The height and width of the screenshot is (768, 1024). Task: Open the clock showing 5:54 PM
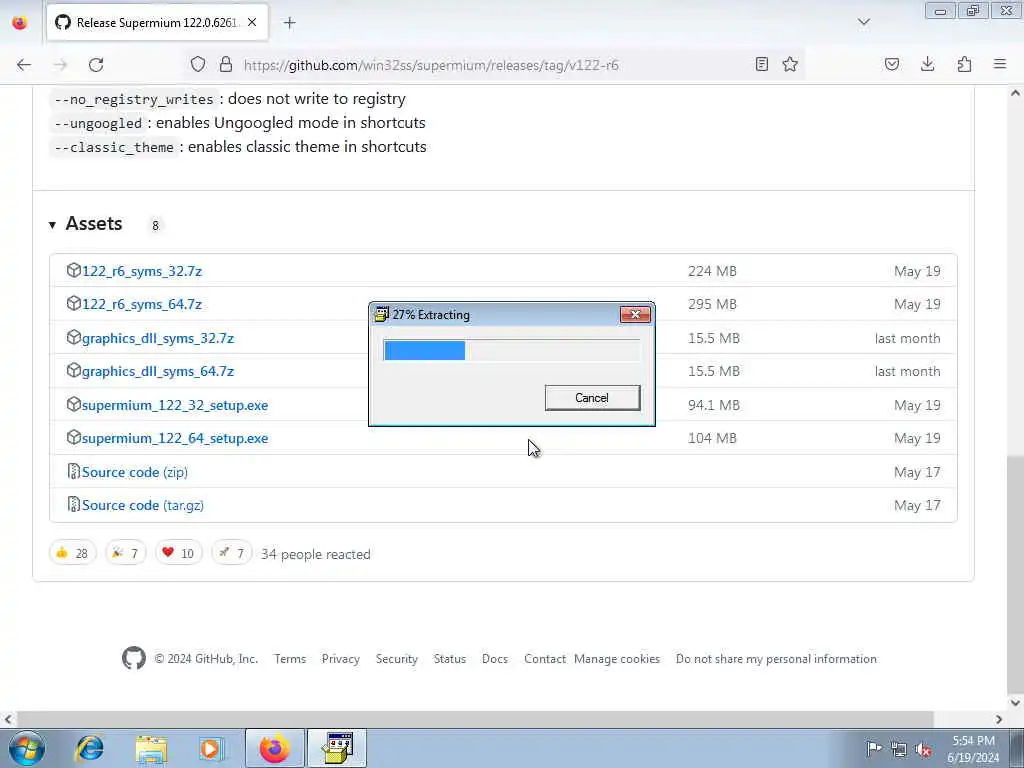pyautogui.click(x=973, y=749)
